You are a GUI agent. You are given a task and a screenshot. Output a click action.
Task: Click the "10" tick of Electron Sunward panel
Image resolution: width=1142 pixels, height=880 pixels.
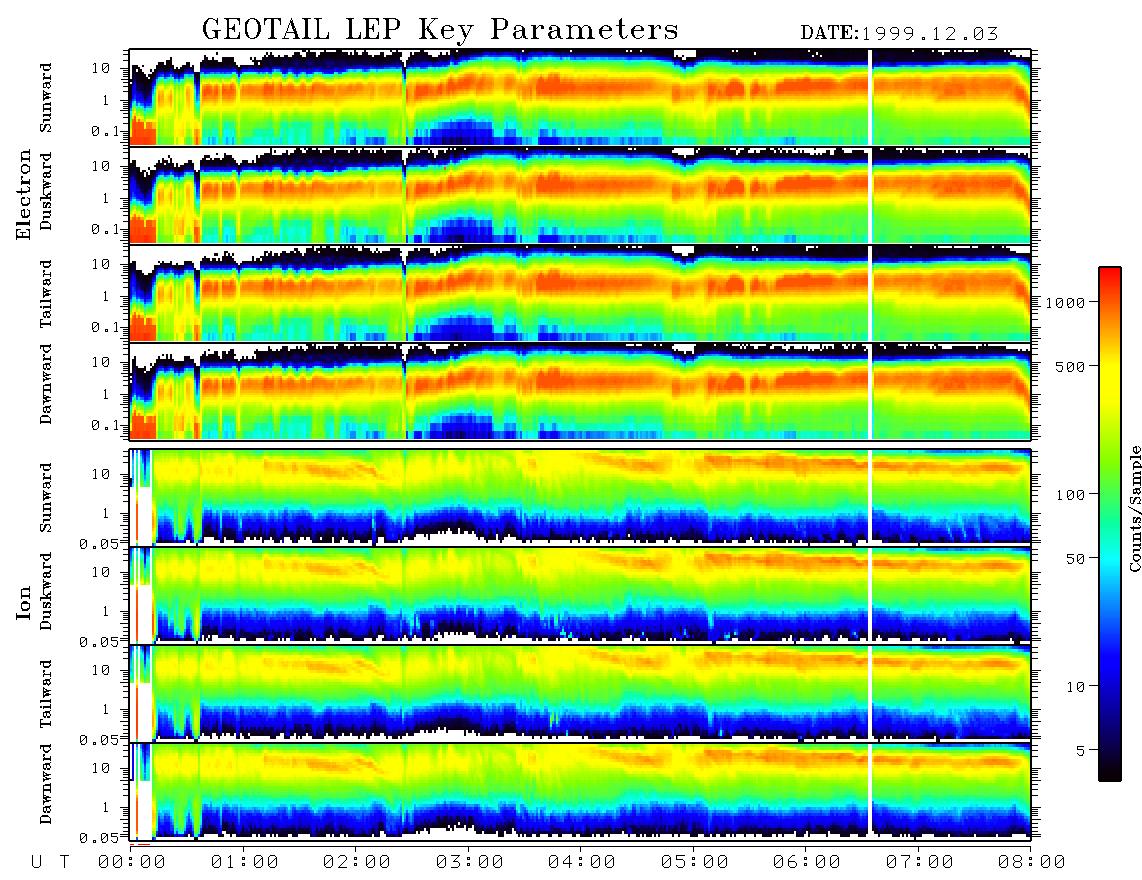[x=101, y=68]
